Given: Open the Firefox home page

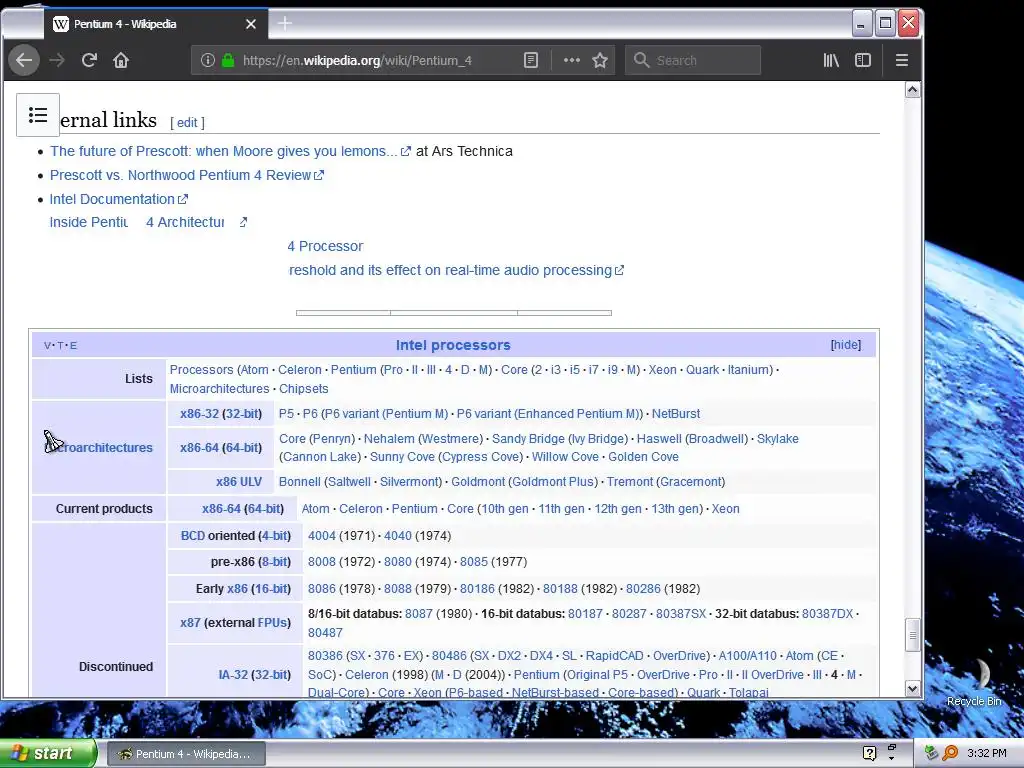Looking at the screenshot, I should [x=121, y=61].
